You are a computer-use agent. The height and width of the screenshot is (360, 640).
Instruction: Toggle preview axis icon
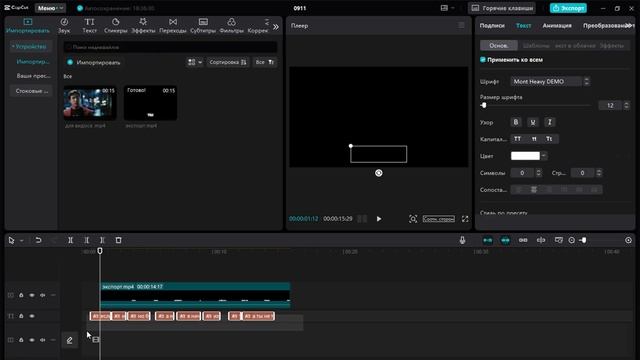point(541,240)
